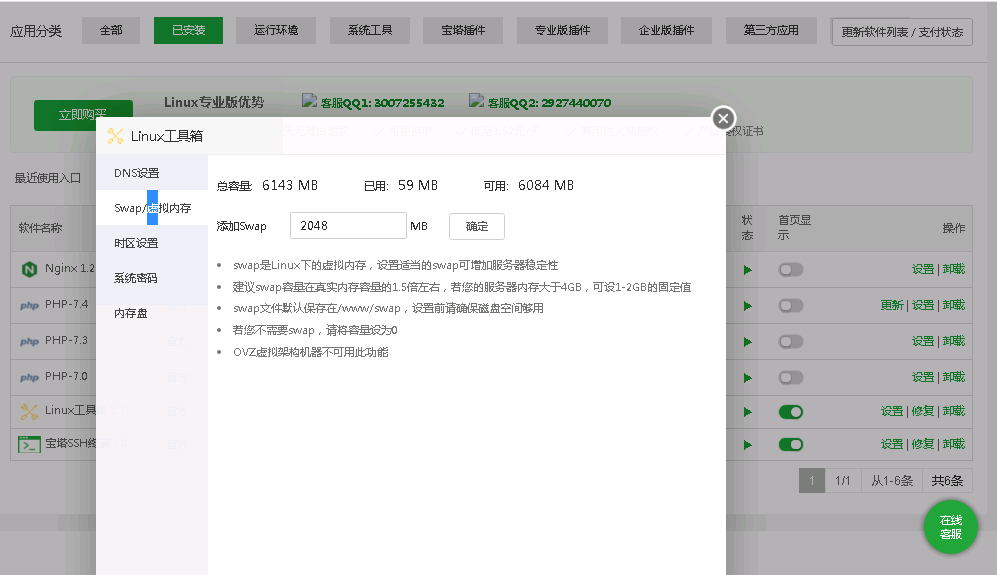Viewport: 997px width, 575px height.
Task: Click the 总容量 6143 MB value
Action: click(290, 186)
